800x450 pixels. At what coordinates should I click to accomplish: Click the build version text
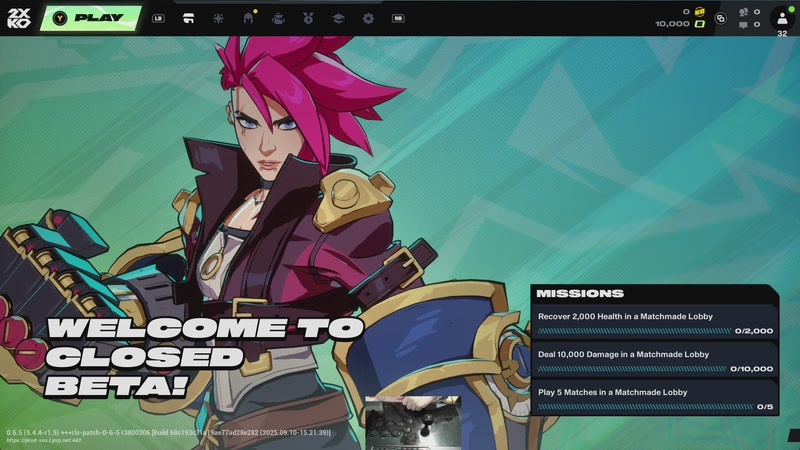168,433
